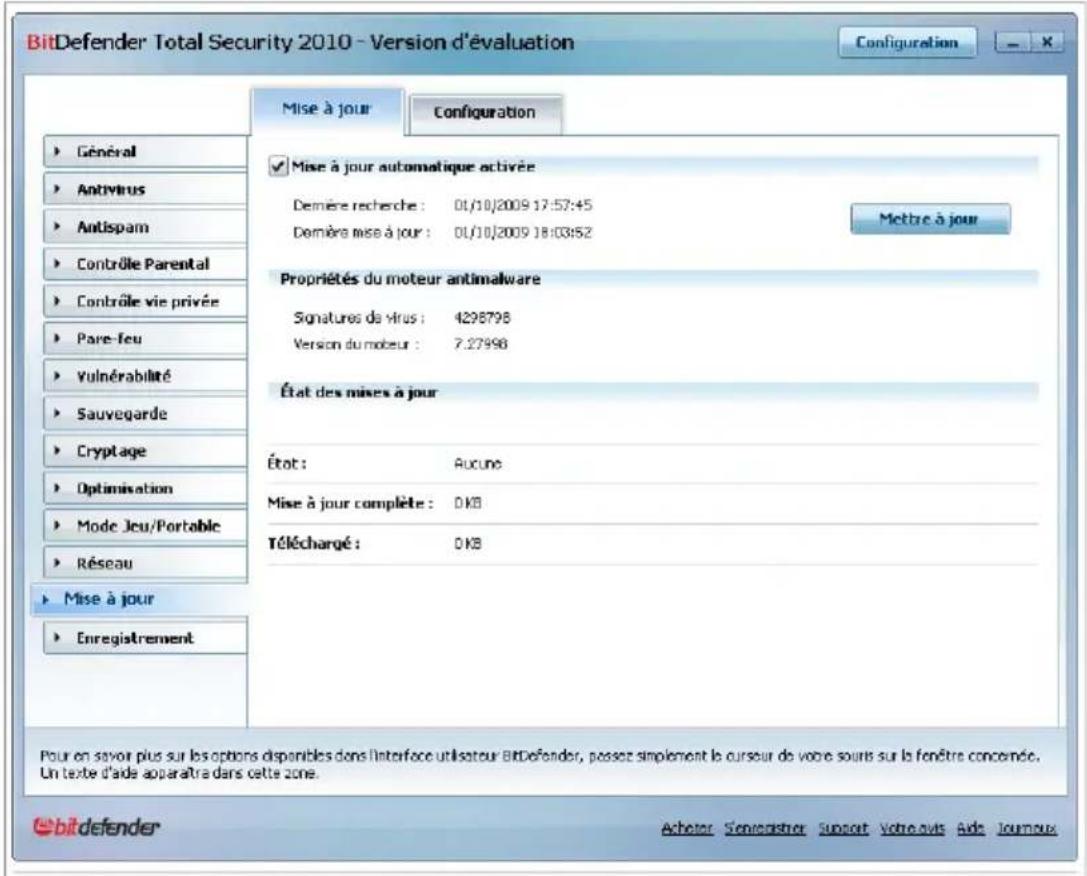The height and width of the screenshot is (876, 1087).
Task: Toggle the automatic update checkbox
Action: coord(277,167)
